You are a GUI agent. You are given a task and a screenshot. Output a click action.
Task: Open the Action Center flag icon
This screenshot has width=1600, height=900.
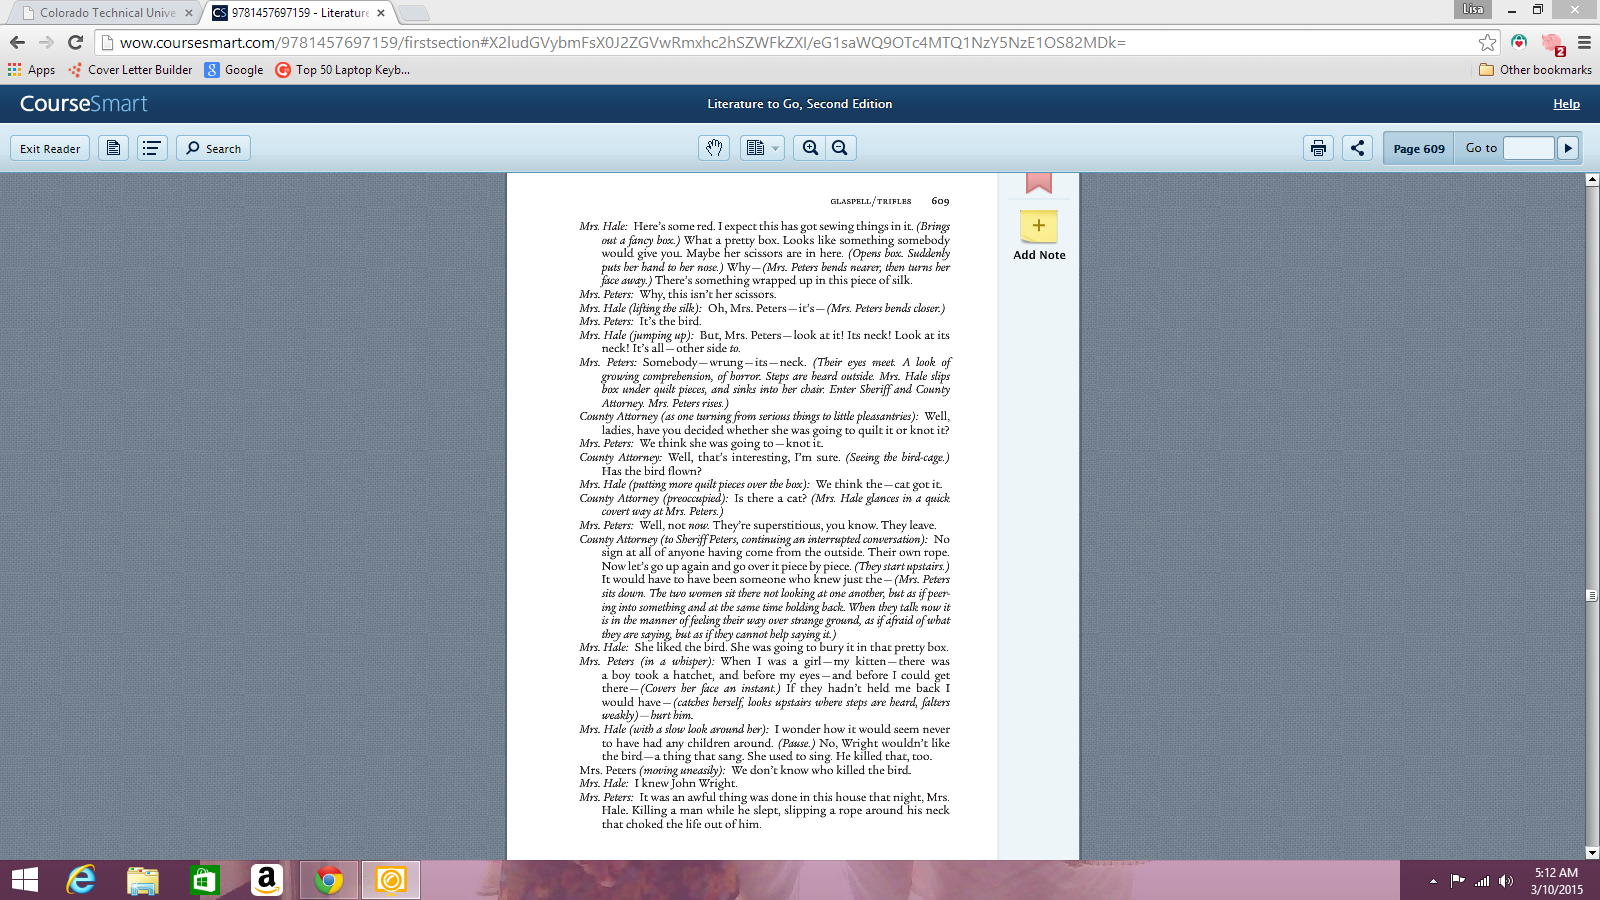(x=1457, y=881)
